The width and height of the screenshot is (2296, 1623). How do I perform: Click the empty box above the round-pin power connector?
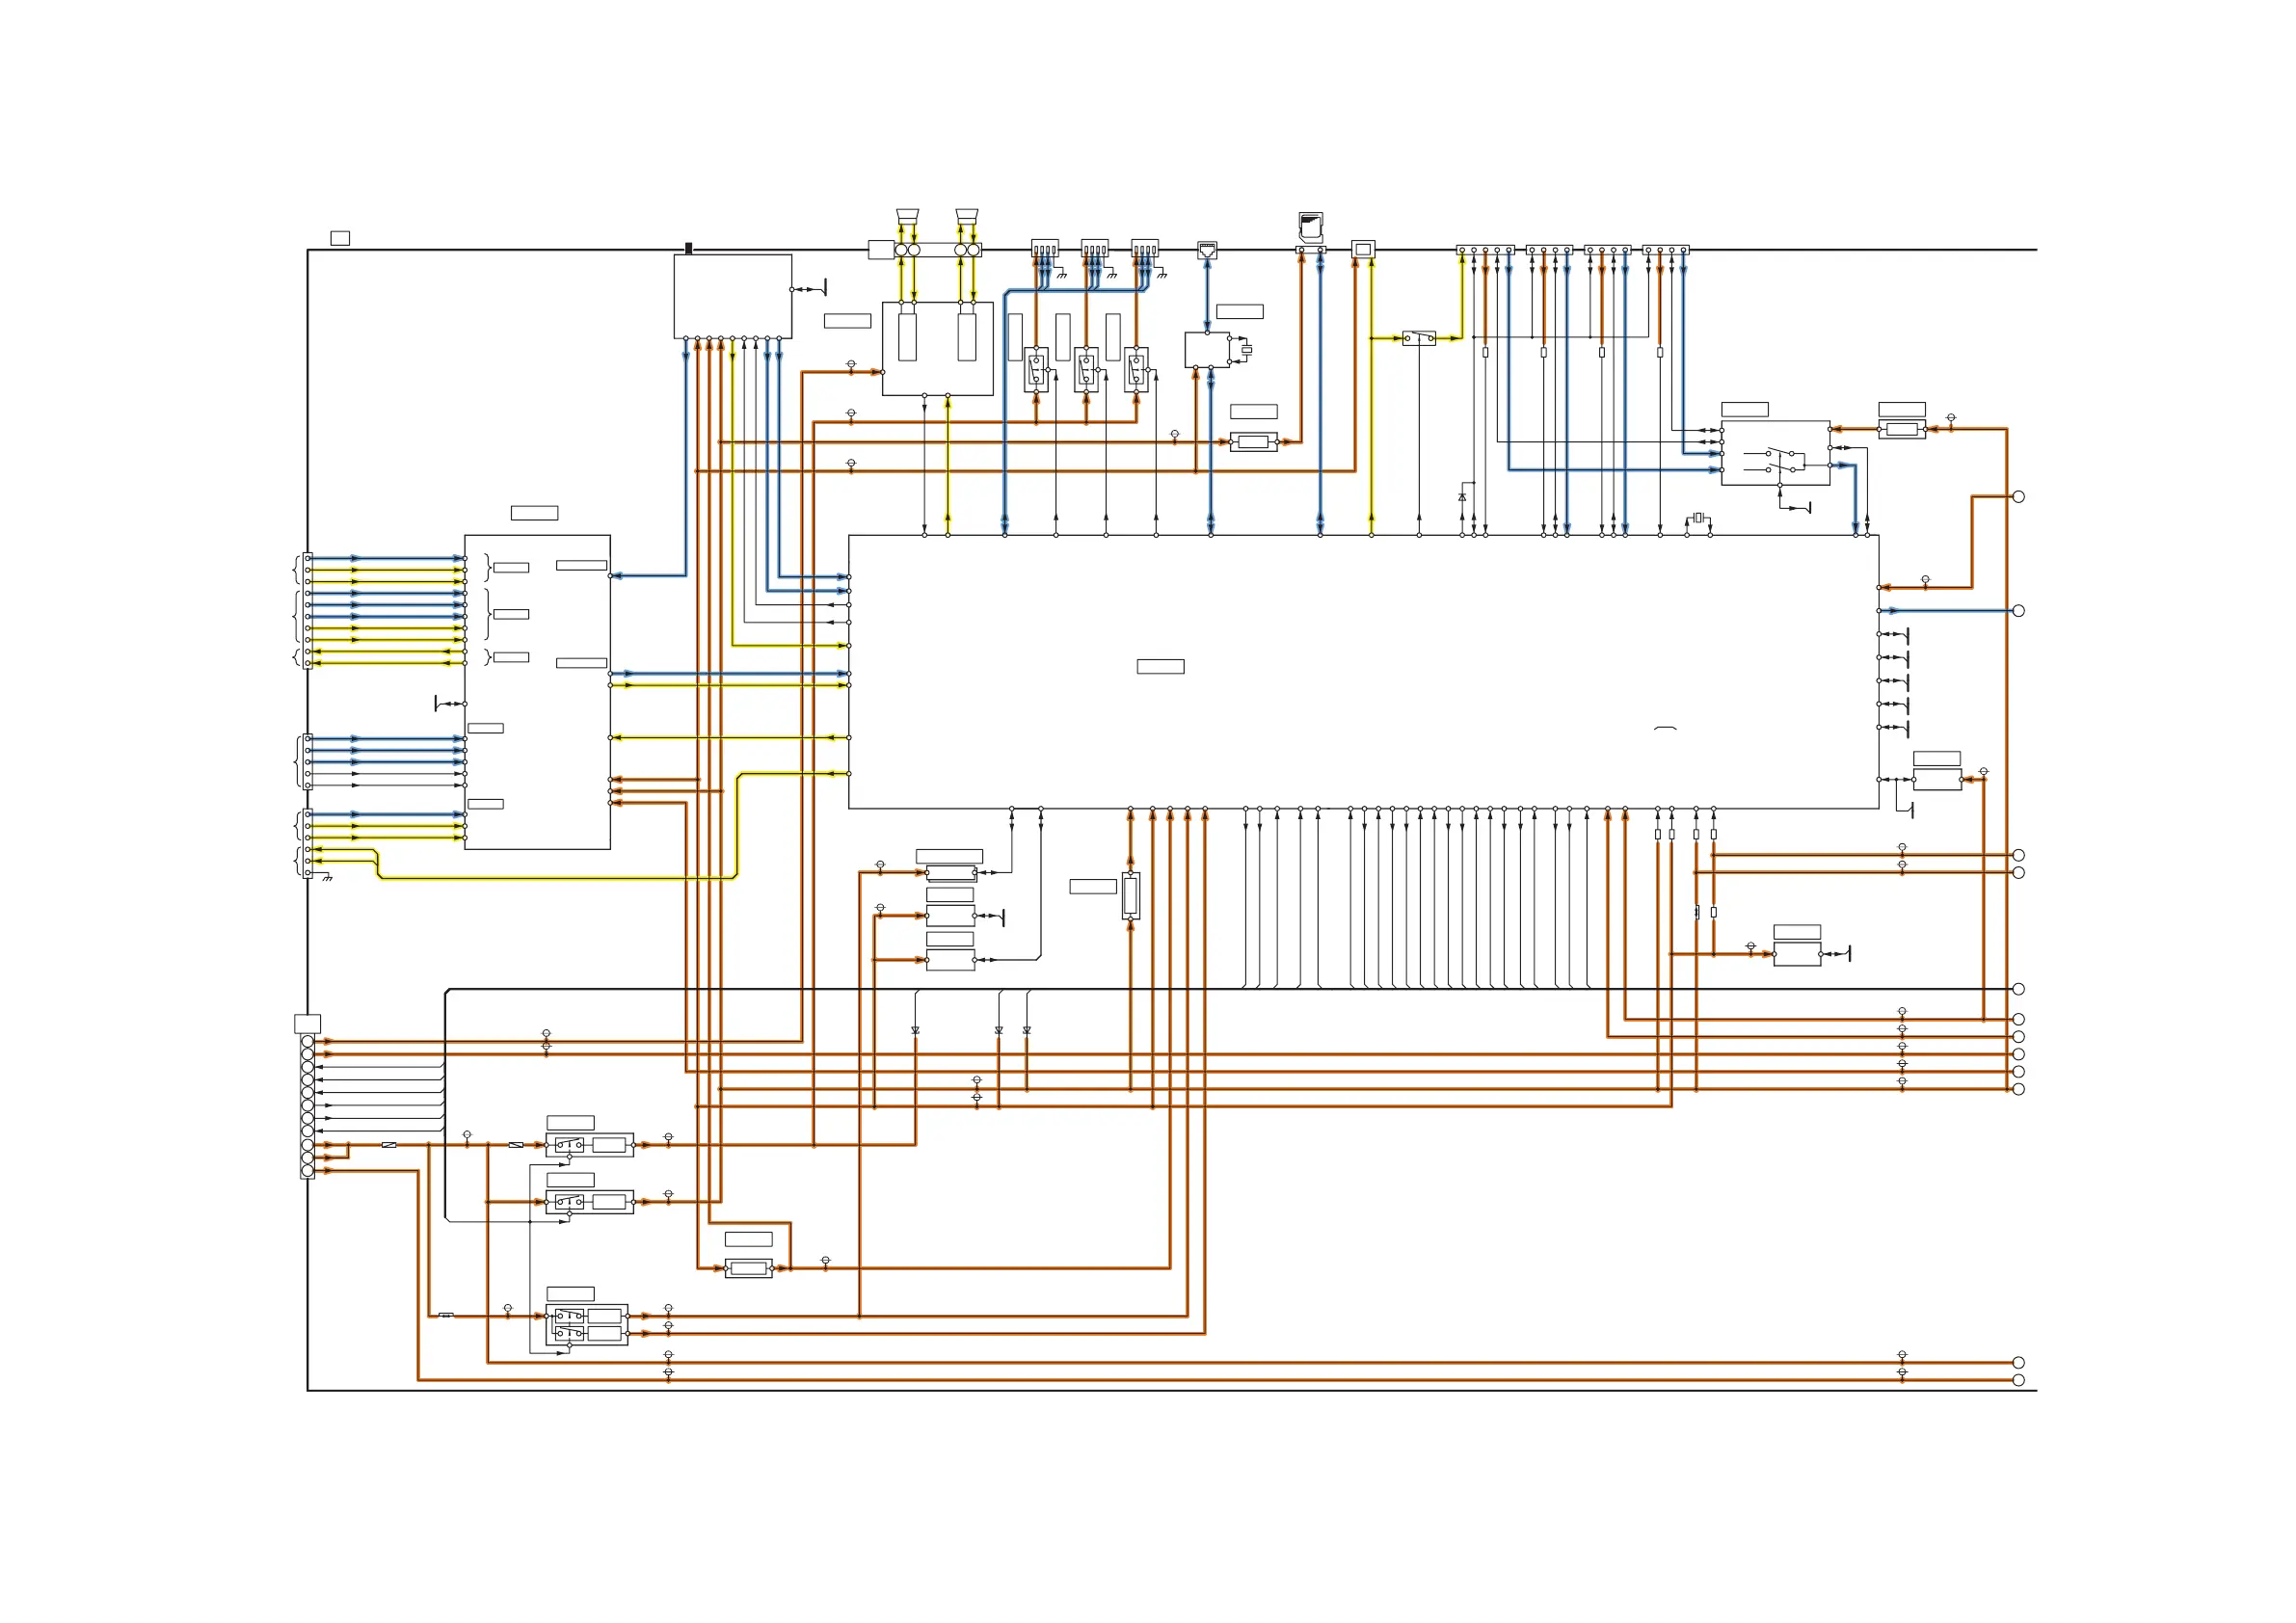click(x=307, y=1024)
